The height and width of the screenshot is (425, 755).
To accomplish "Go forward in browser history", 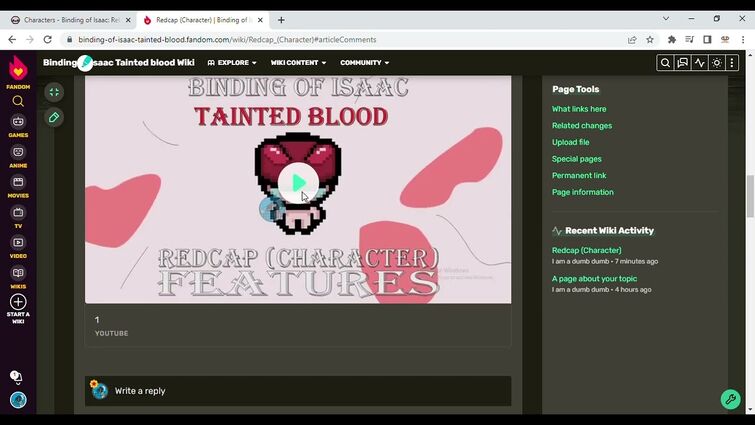I will point(30,39).
